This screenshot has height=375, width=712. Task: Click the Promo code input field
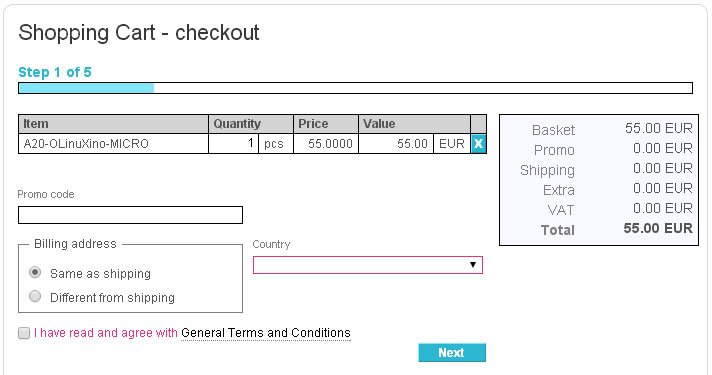click(x=130, y=215)
